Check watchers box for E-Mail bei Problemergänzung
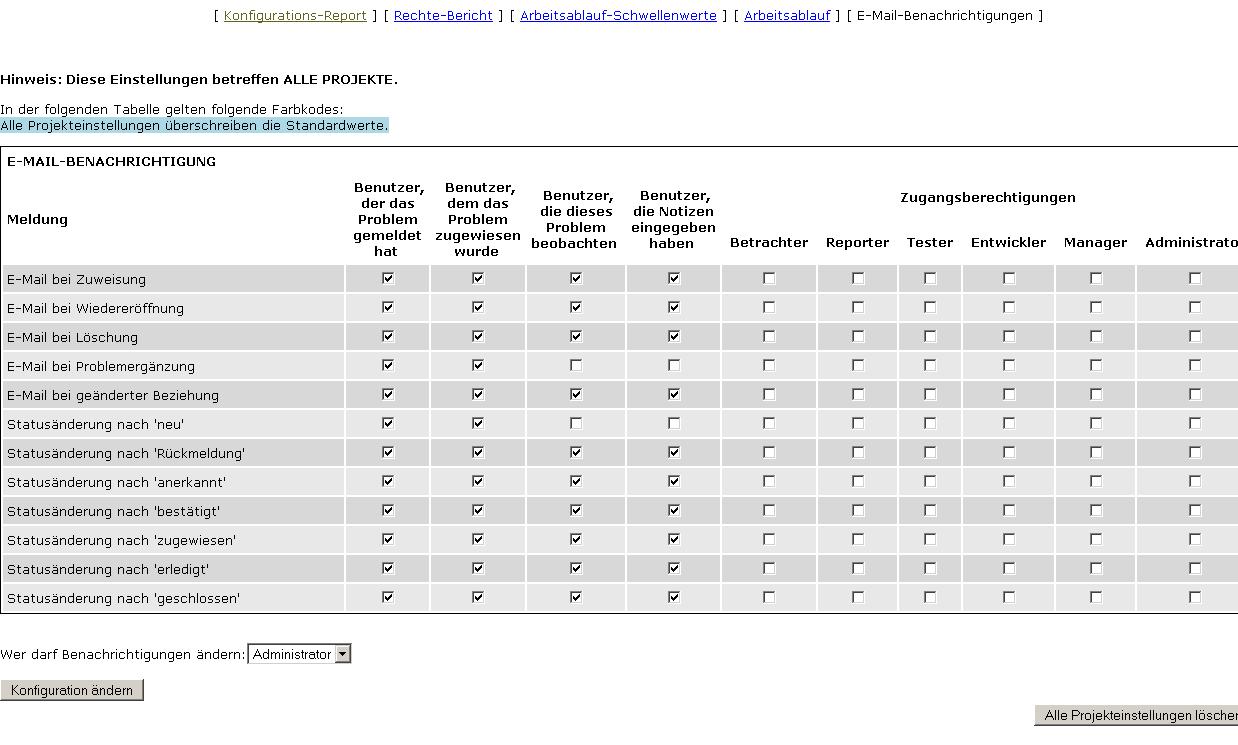Screen dimensions: 1238x745 576,366
